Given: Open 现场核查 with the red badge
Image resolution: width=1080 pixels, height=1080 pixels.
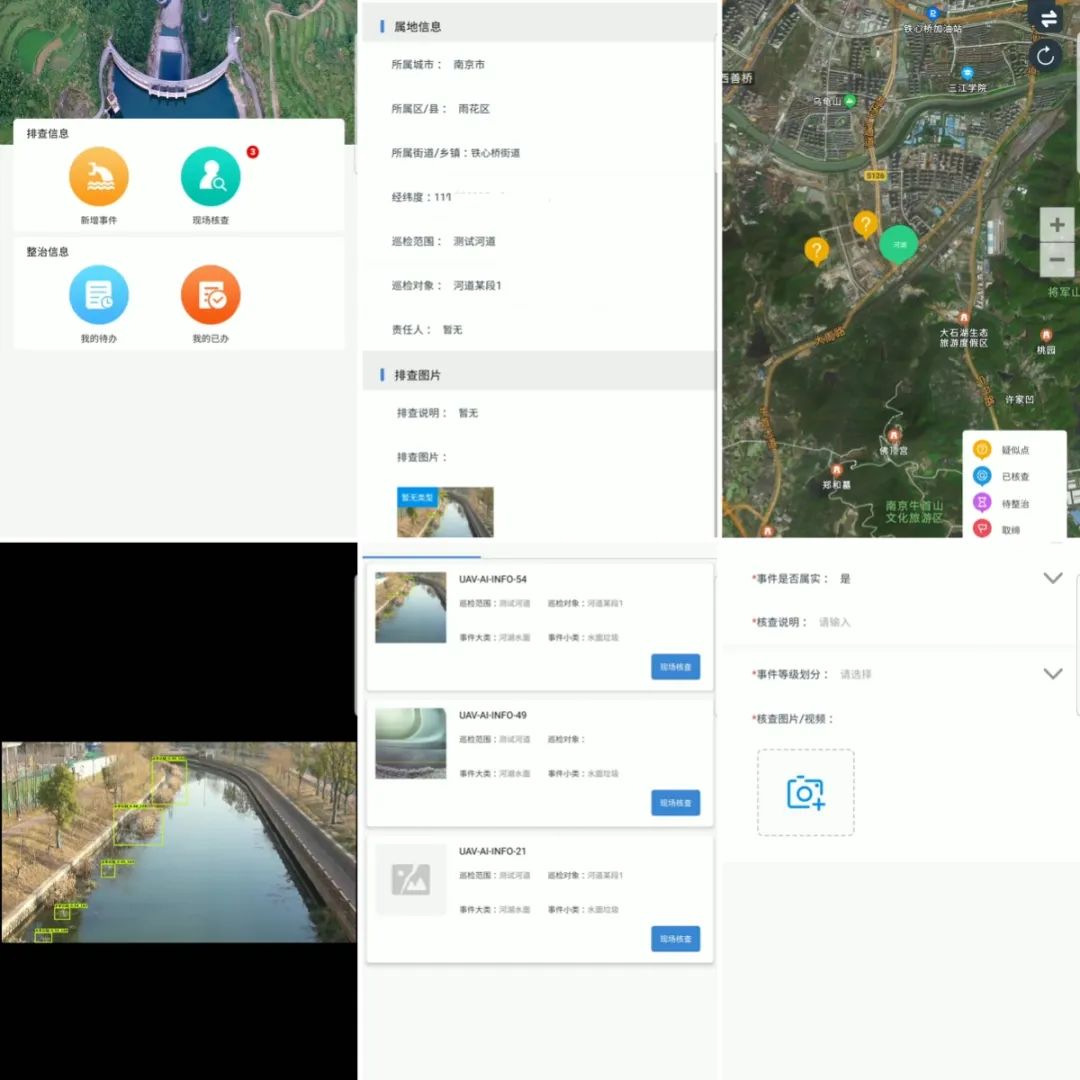Looking at the screenshot, I should (x=210, y=177).
